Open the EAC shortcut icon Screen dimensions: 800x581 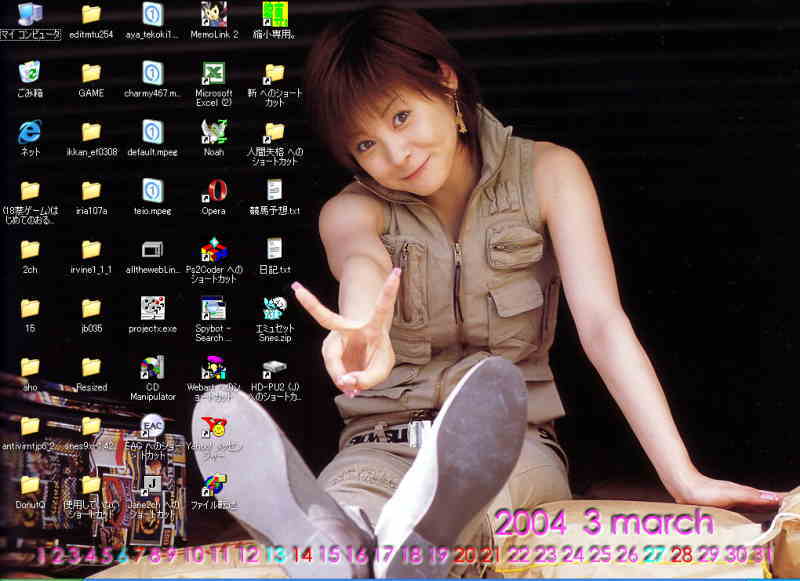[x=152, y=426]
